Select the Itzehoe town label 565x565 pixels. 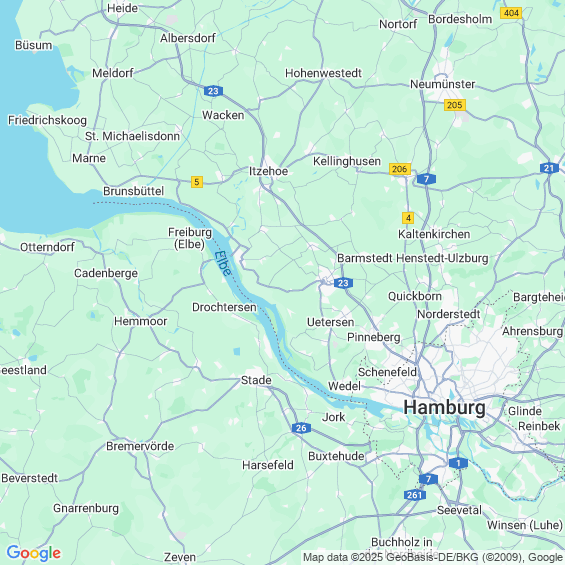coord(268,171)
